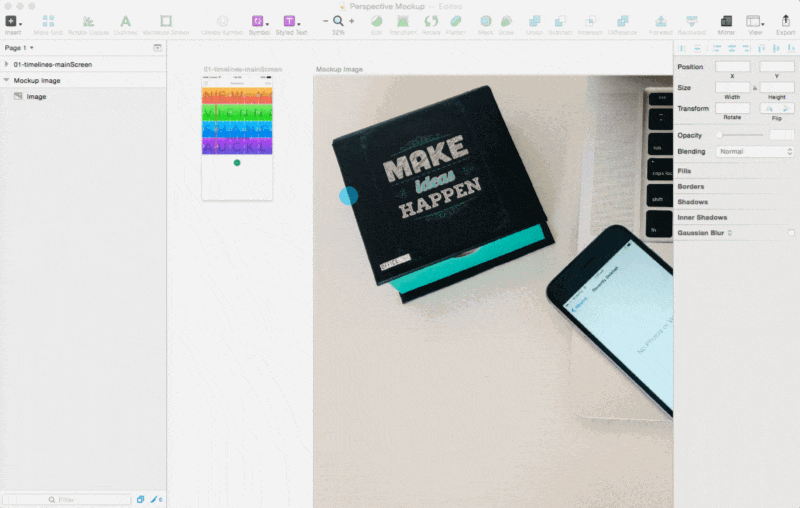Open the Blending mode dropdown
This screenshot has height=508, width=800.
(755, 151)
